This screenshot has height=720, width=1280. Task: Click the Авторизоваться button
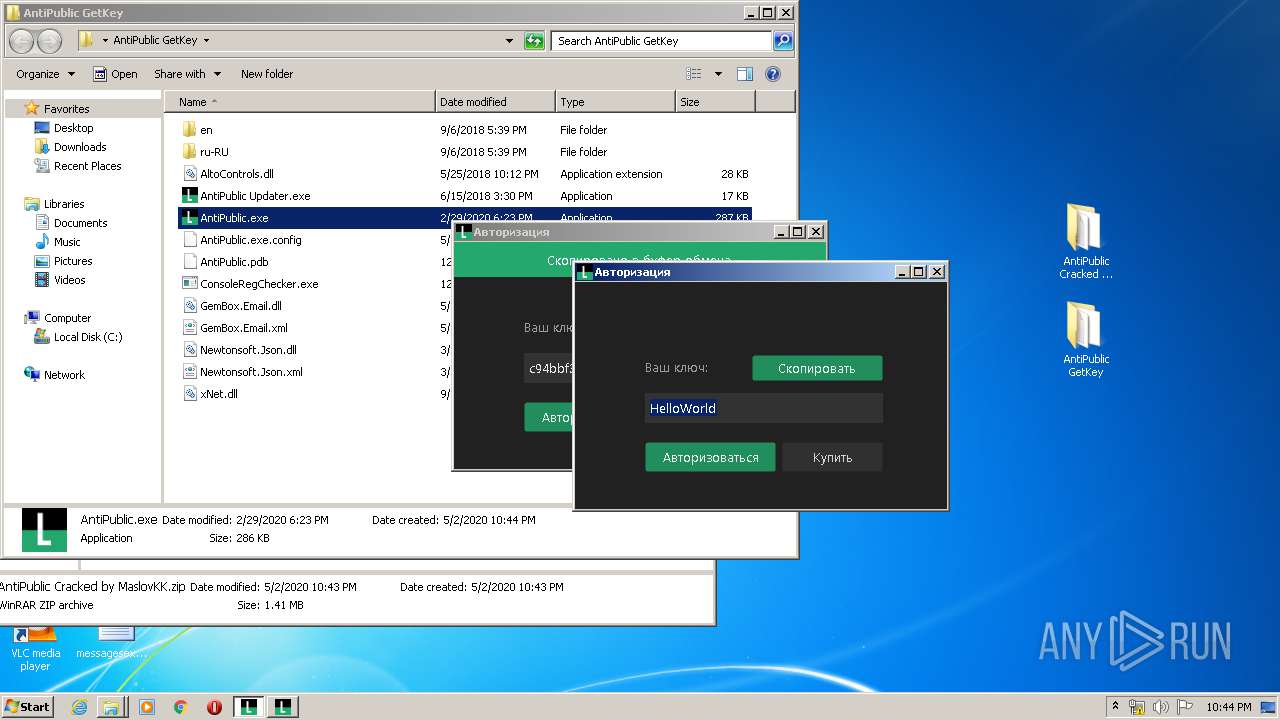click(x=710, y=457)
